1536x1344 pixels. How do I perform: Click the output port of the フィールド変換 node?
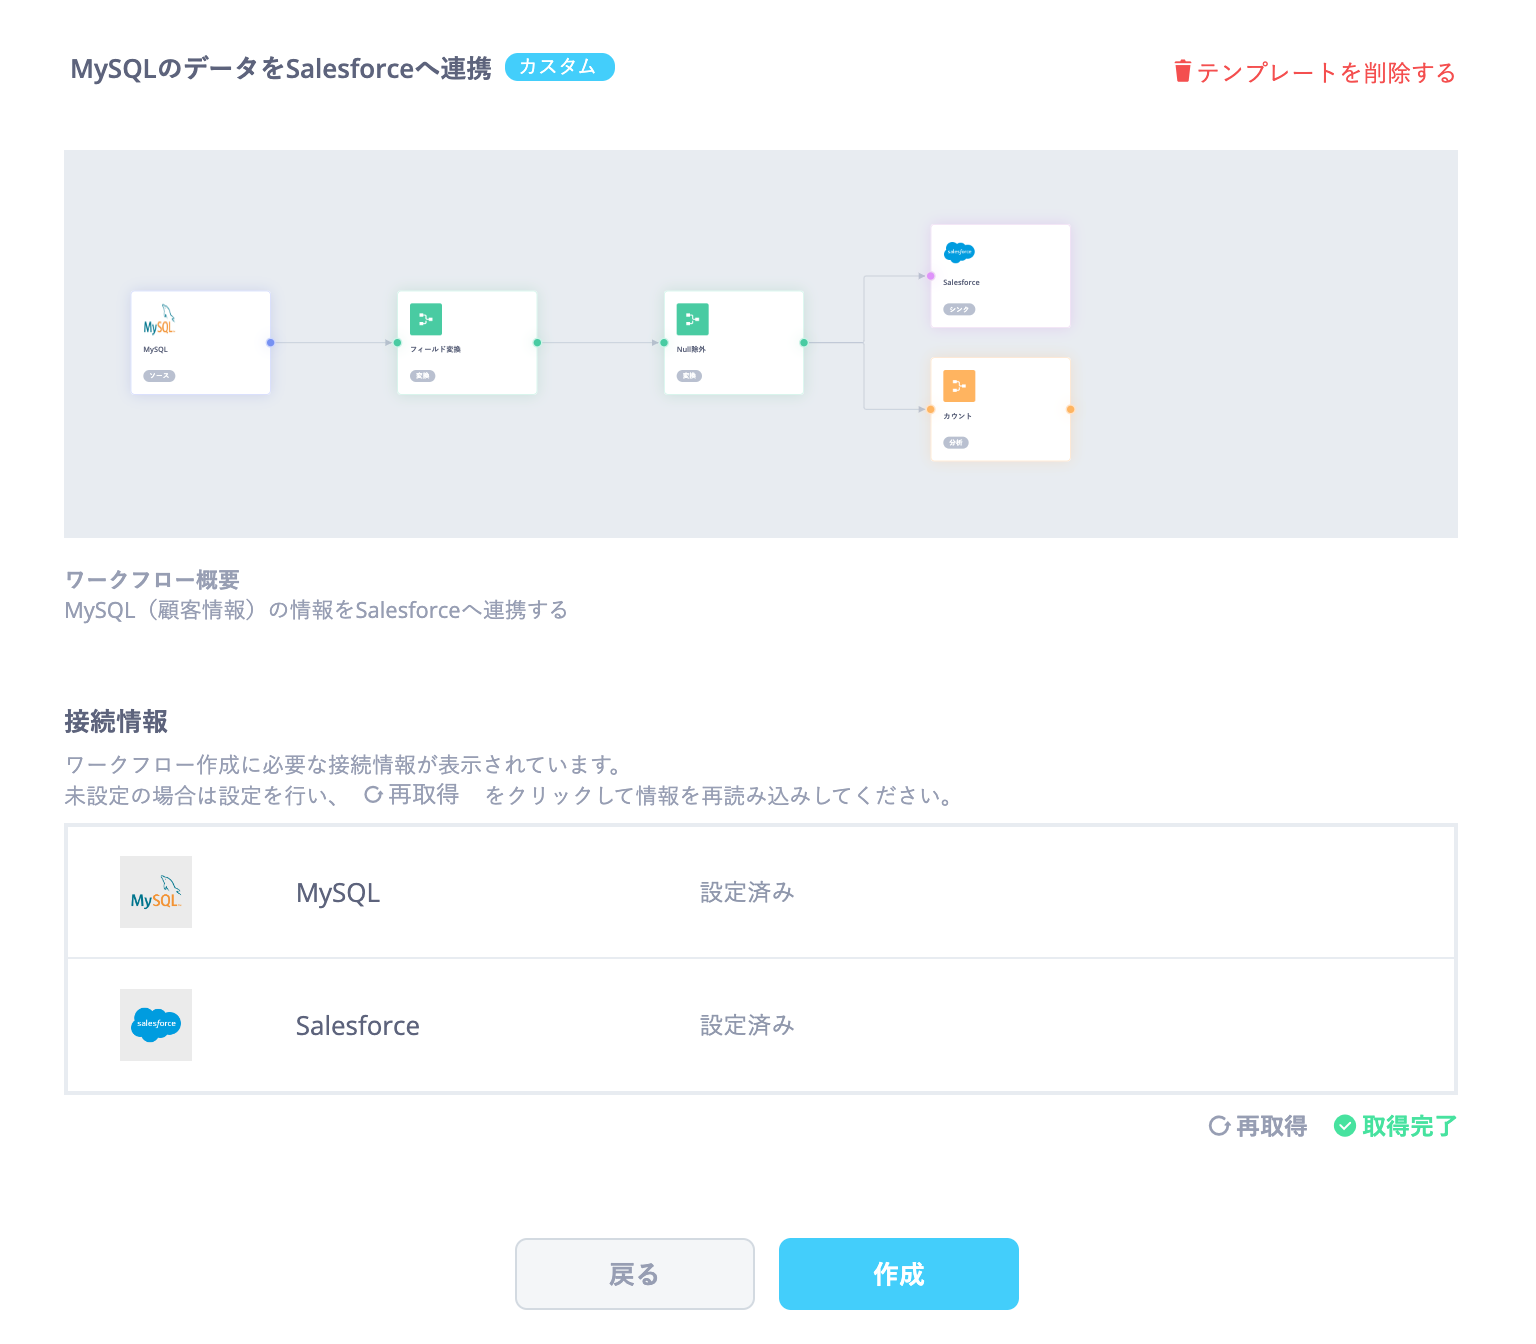coord(537,343)
